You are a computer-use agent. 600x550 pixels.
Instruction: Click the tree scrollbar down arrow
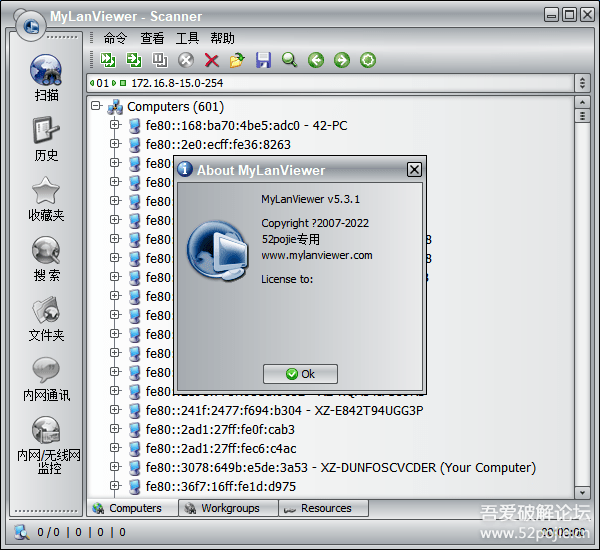point(582,493)
